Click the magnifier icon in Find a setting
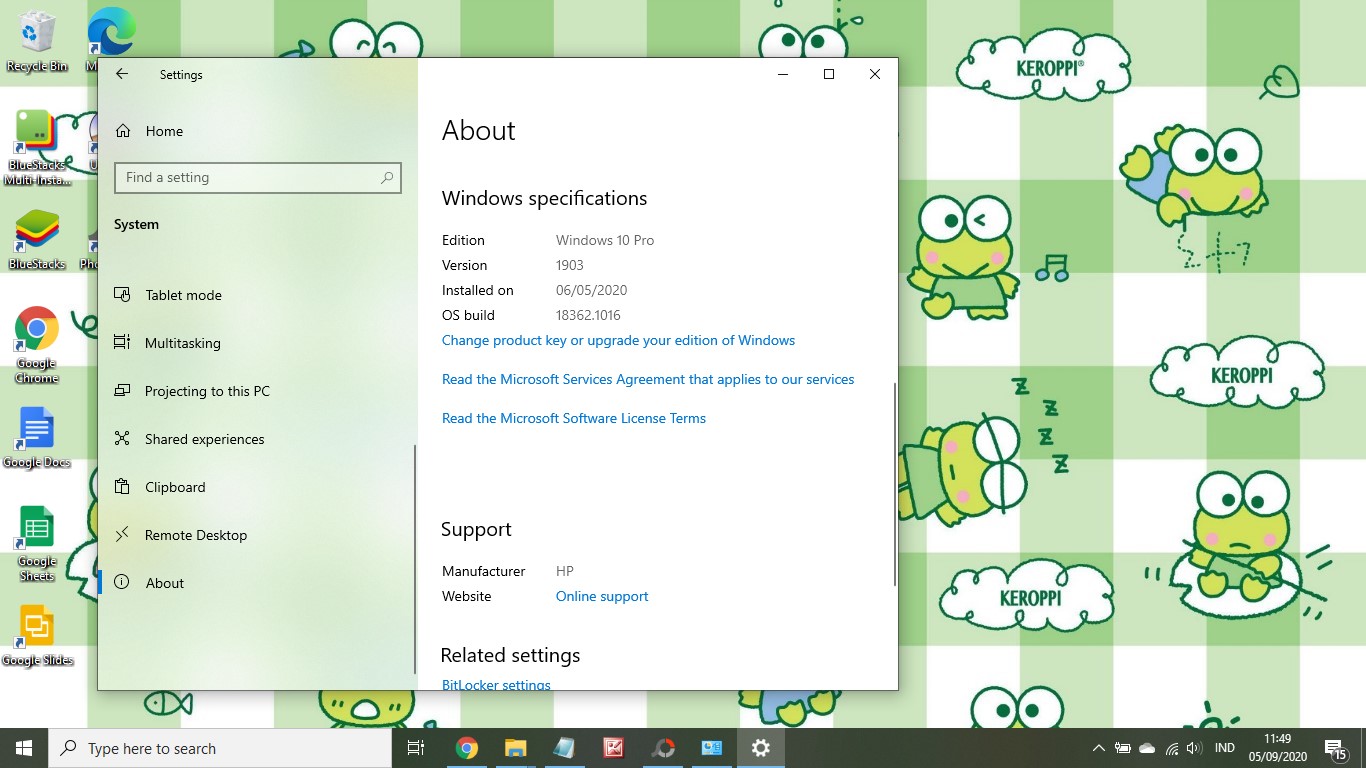The image size is (1366, 768). pos(387,178)
